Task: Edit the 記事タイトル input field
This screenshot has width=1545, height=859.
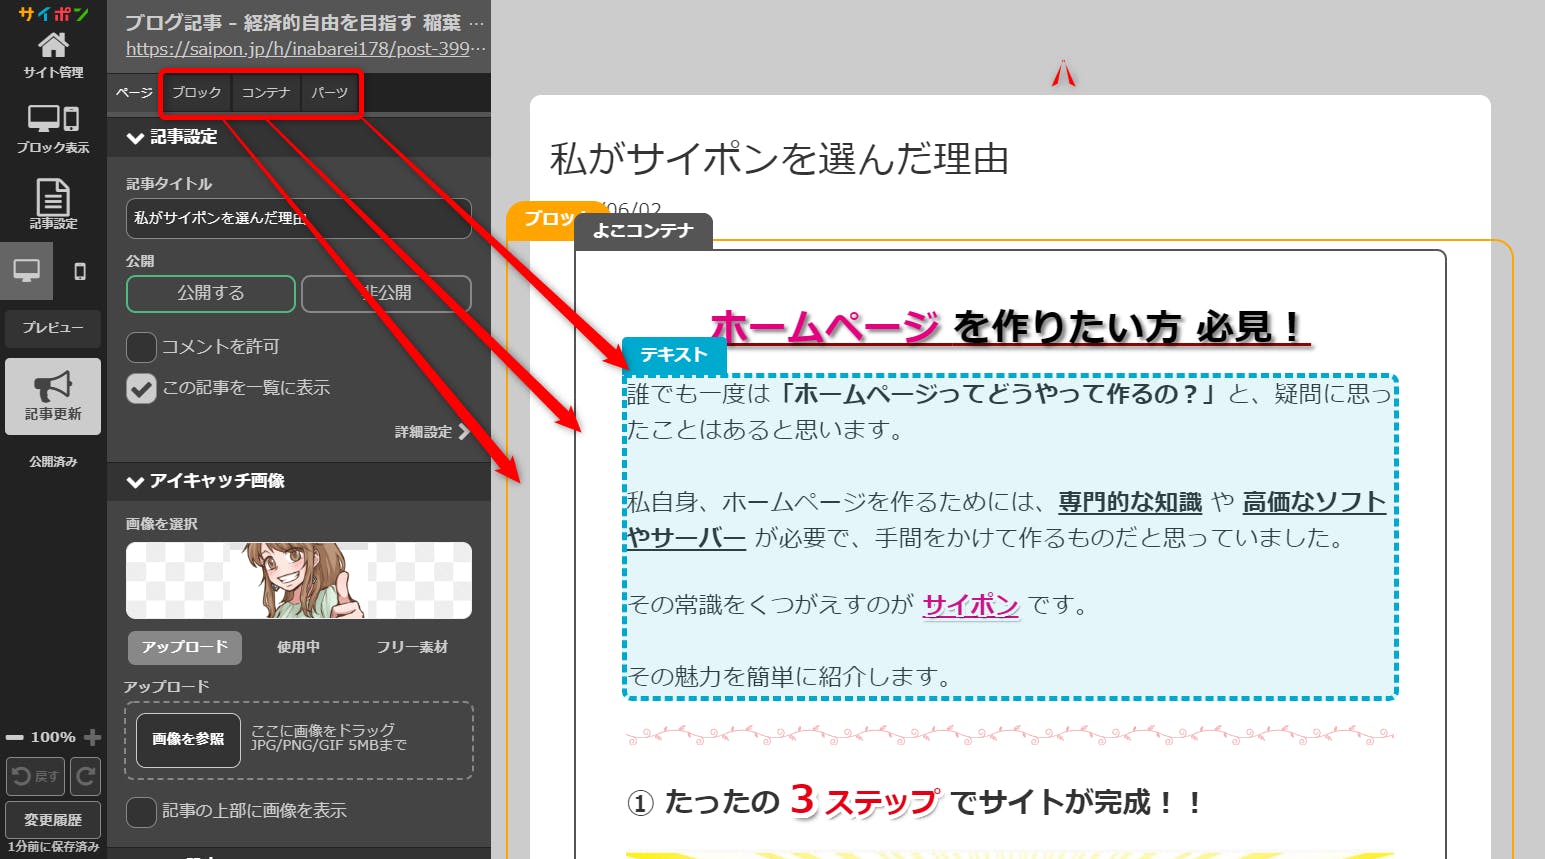Action: point(298,218)
